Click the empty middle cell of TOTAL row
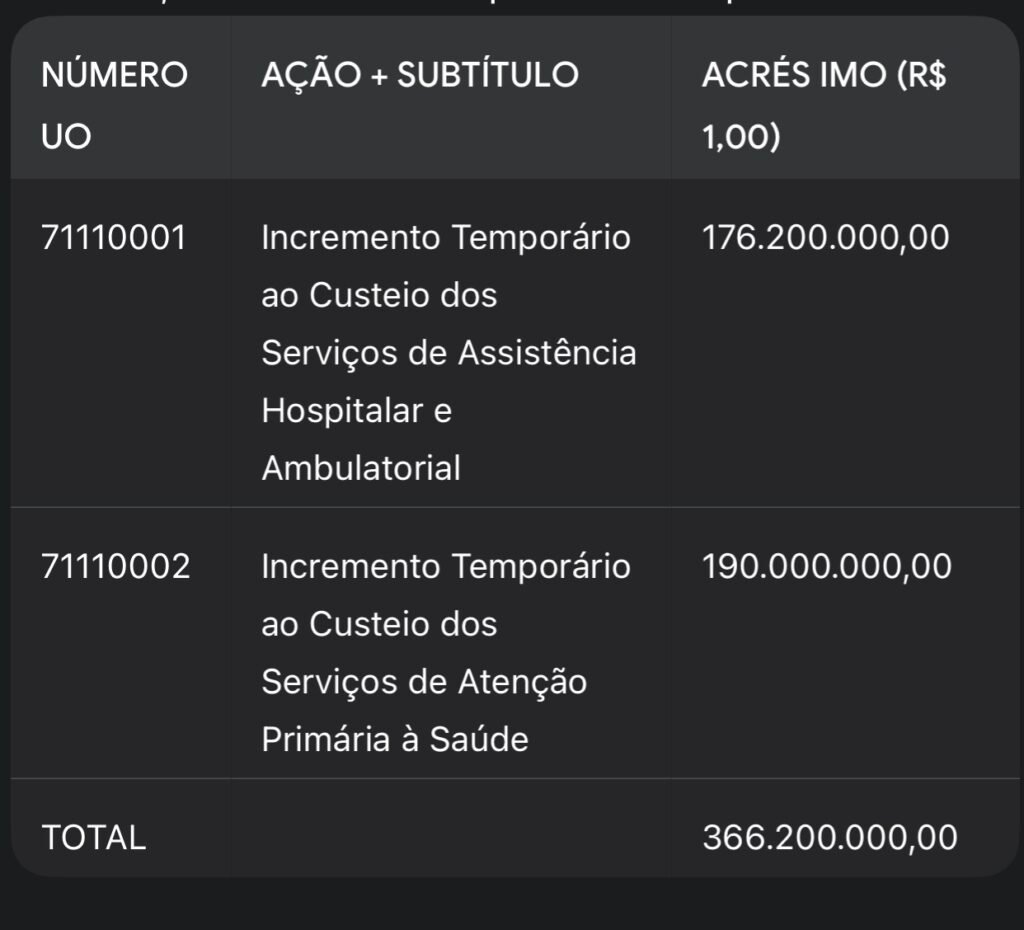This screenshot has height=930, width=1024. click(x=450, y=837)
